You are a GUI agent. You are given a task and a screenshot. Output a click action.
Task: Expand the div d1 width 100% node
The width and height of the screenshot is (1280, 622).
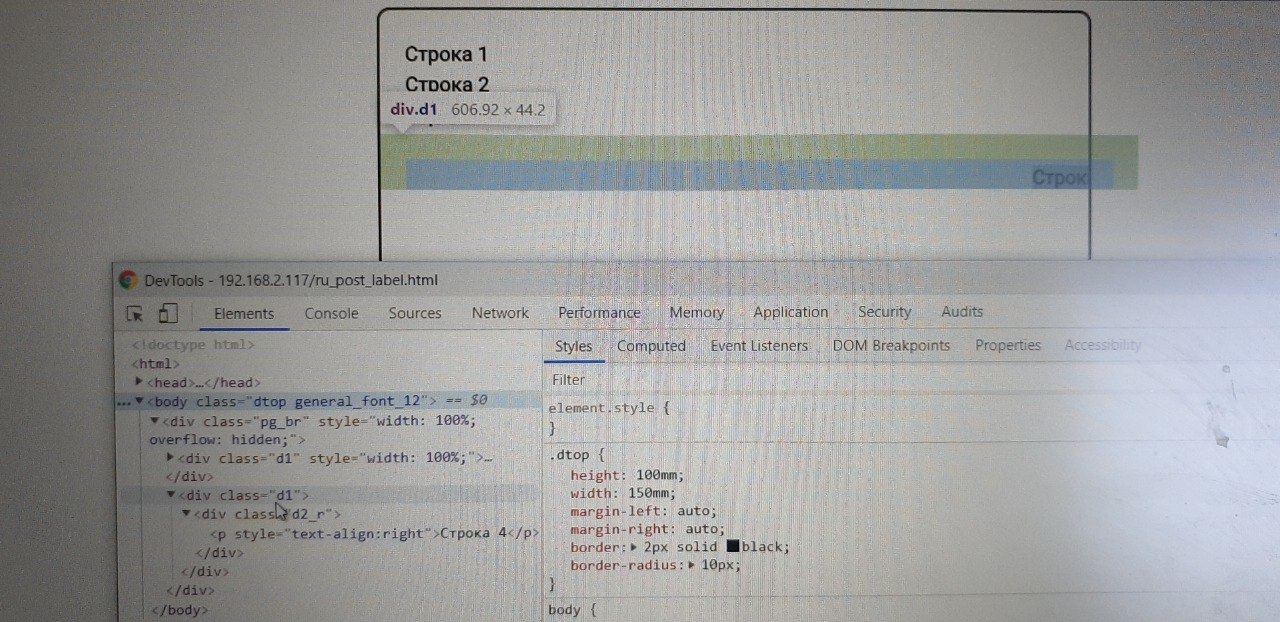click(x=171, y=457)
